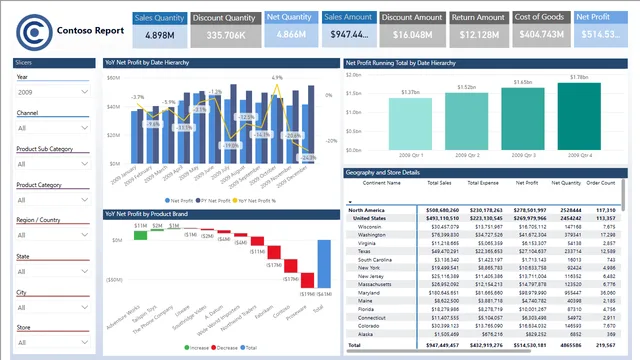Click the Total row net profit value $514,530,181
Viewport: 640px width, 360px height.
click(x=530, y=345)
